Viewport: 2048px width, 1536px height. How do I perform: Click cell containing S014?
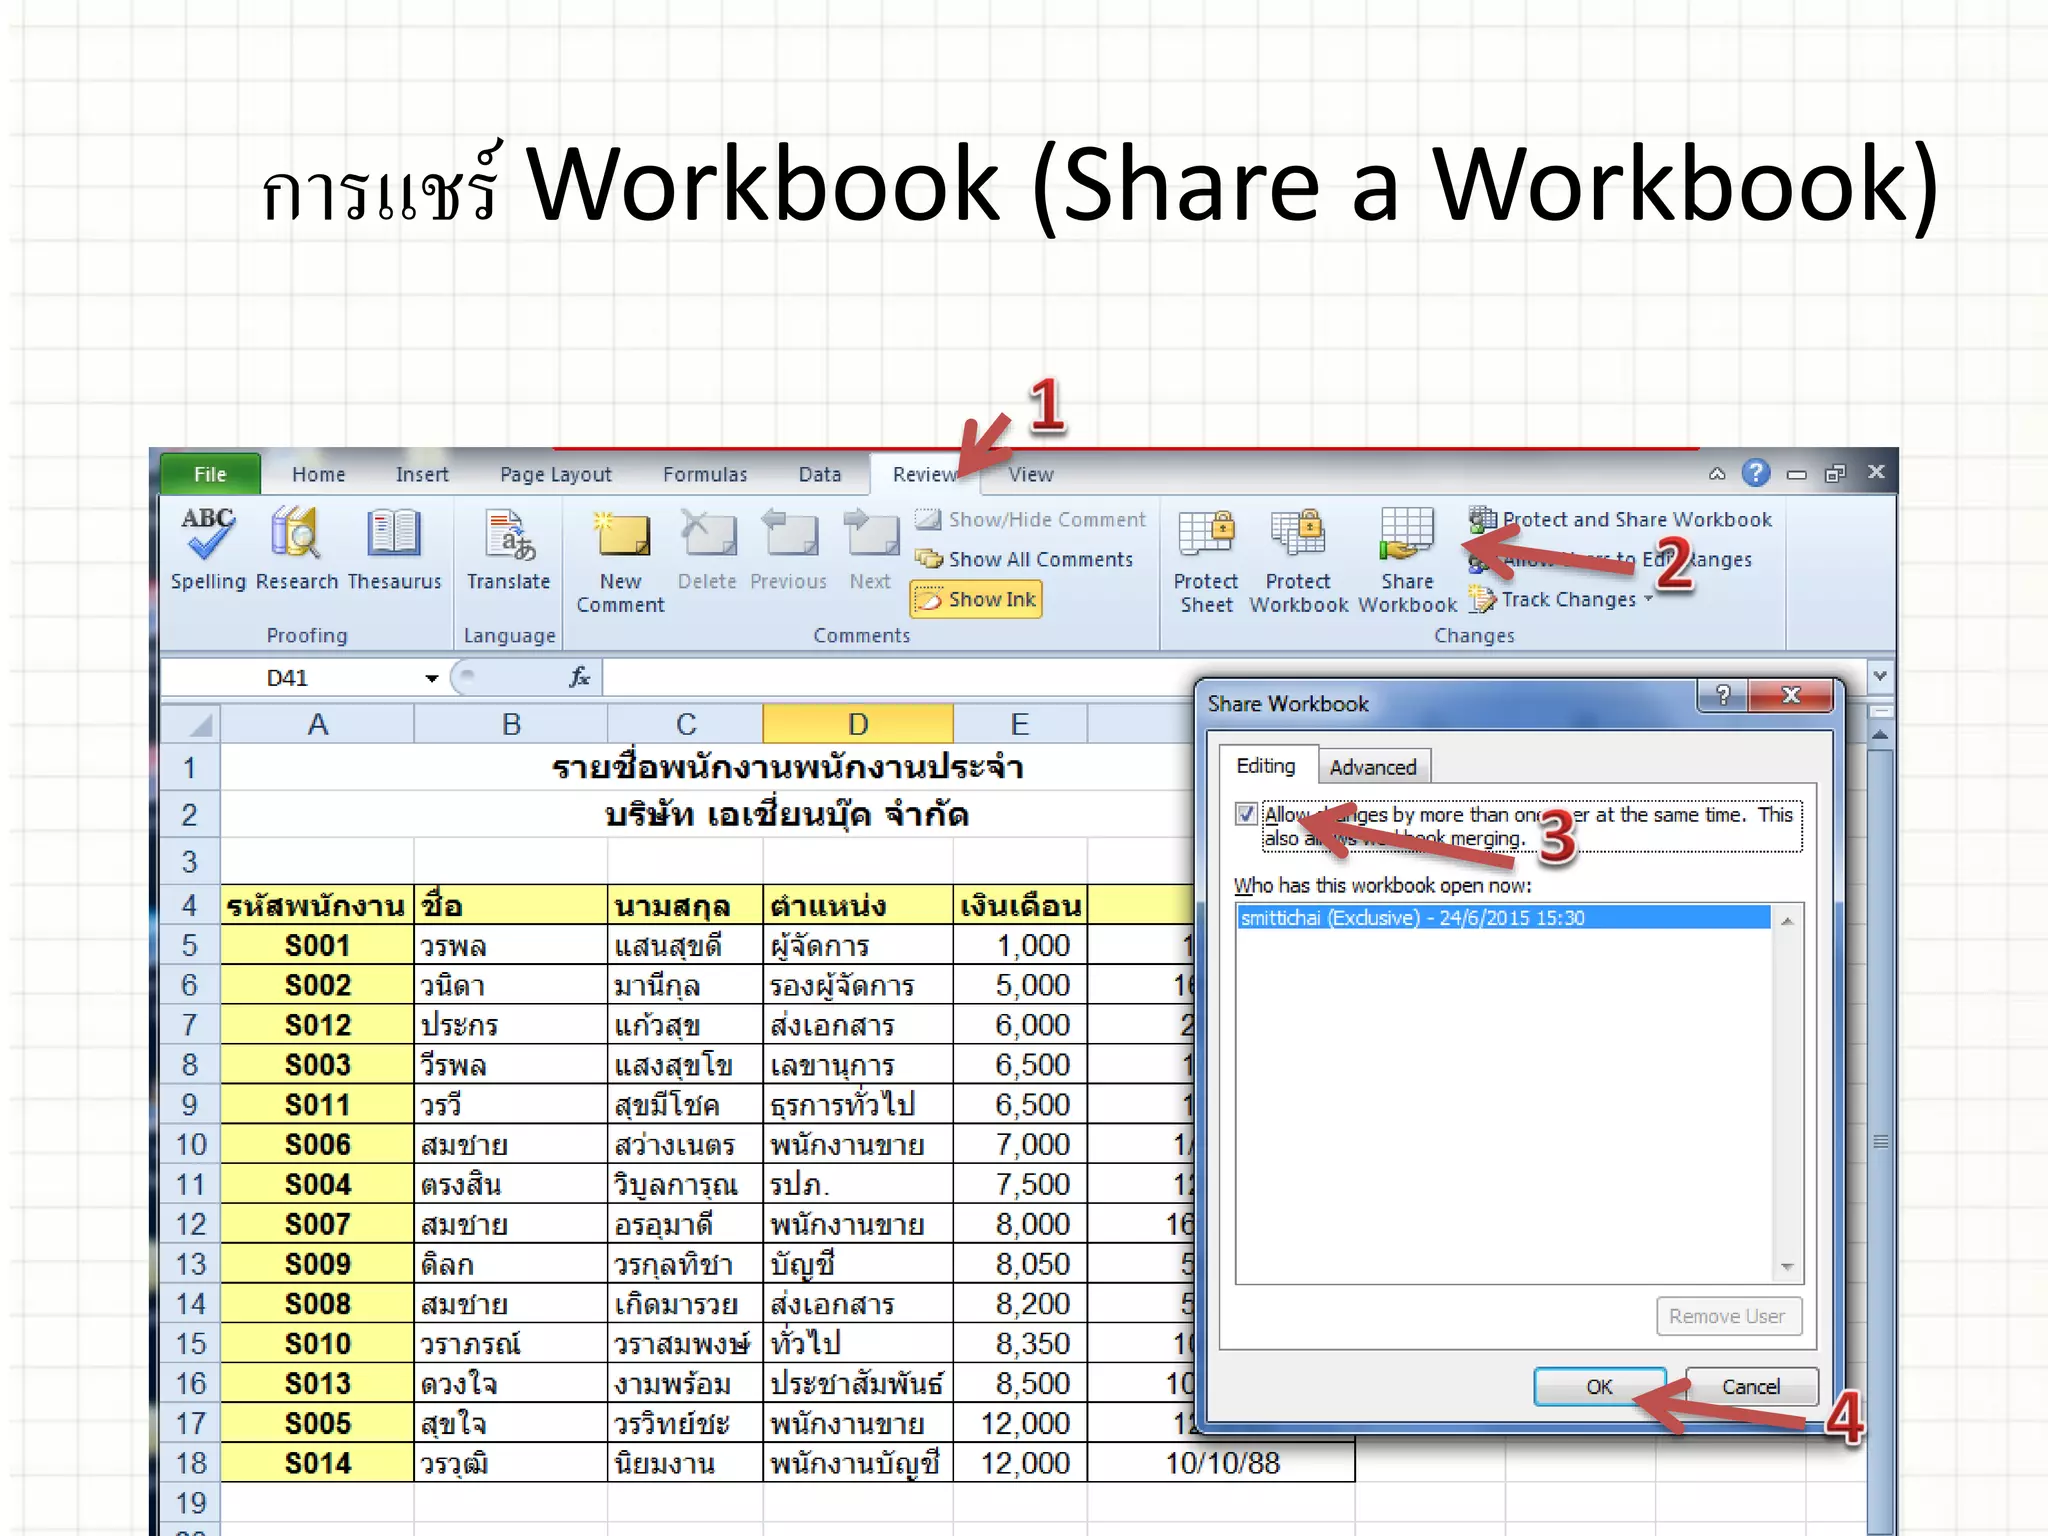click(317, 1463)
